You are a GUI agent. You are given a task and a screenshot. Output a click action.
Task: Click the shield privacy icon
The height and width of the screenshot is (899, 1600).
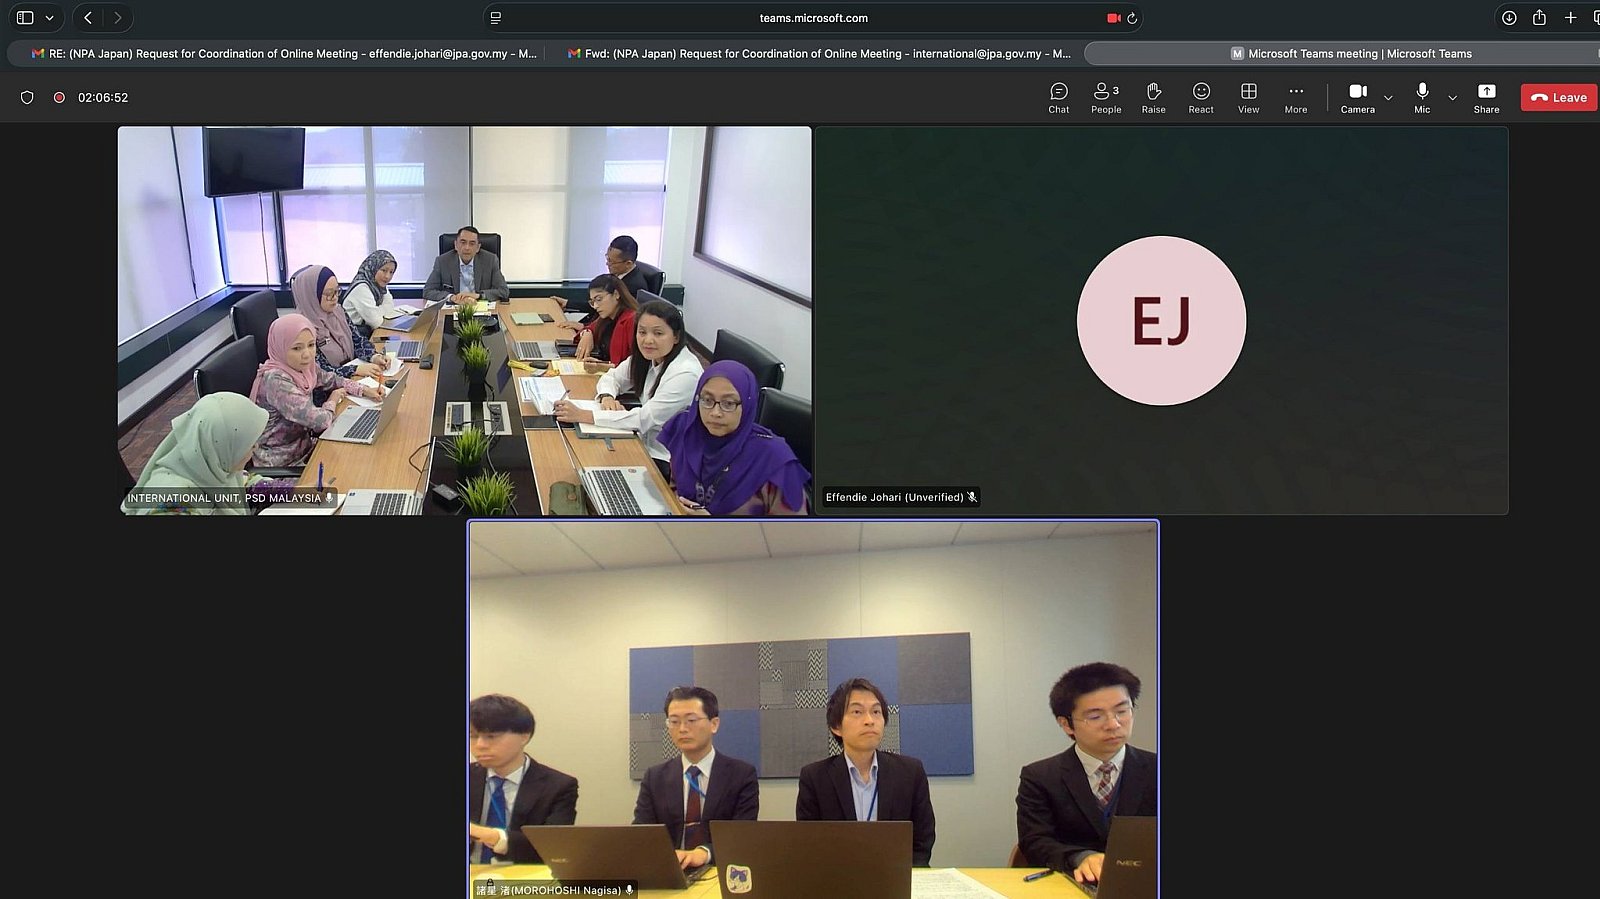(x=27, y=98)
